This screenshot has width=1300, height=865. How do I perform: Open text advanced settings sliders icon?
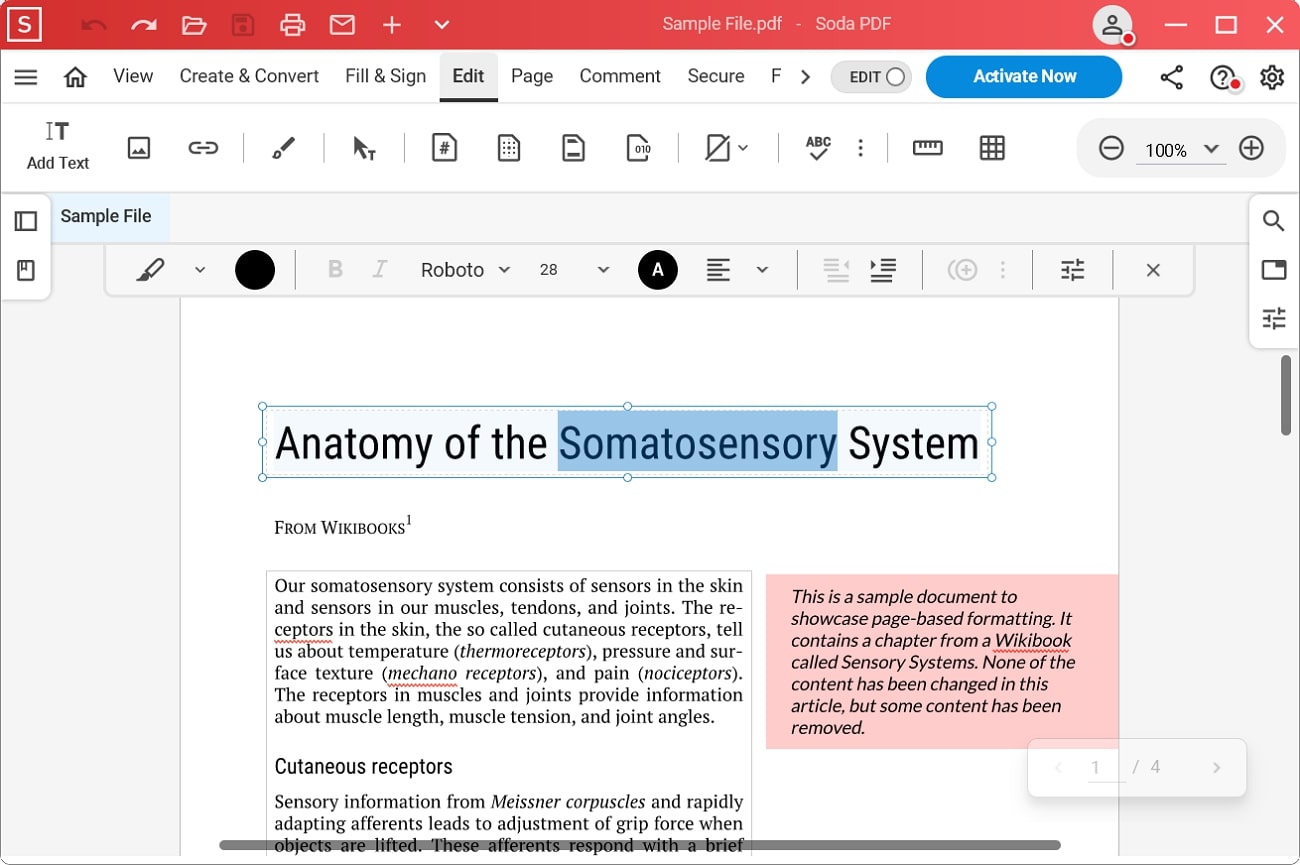(1072, 270)
